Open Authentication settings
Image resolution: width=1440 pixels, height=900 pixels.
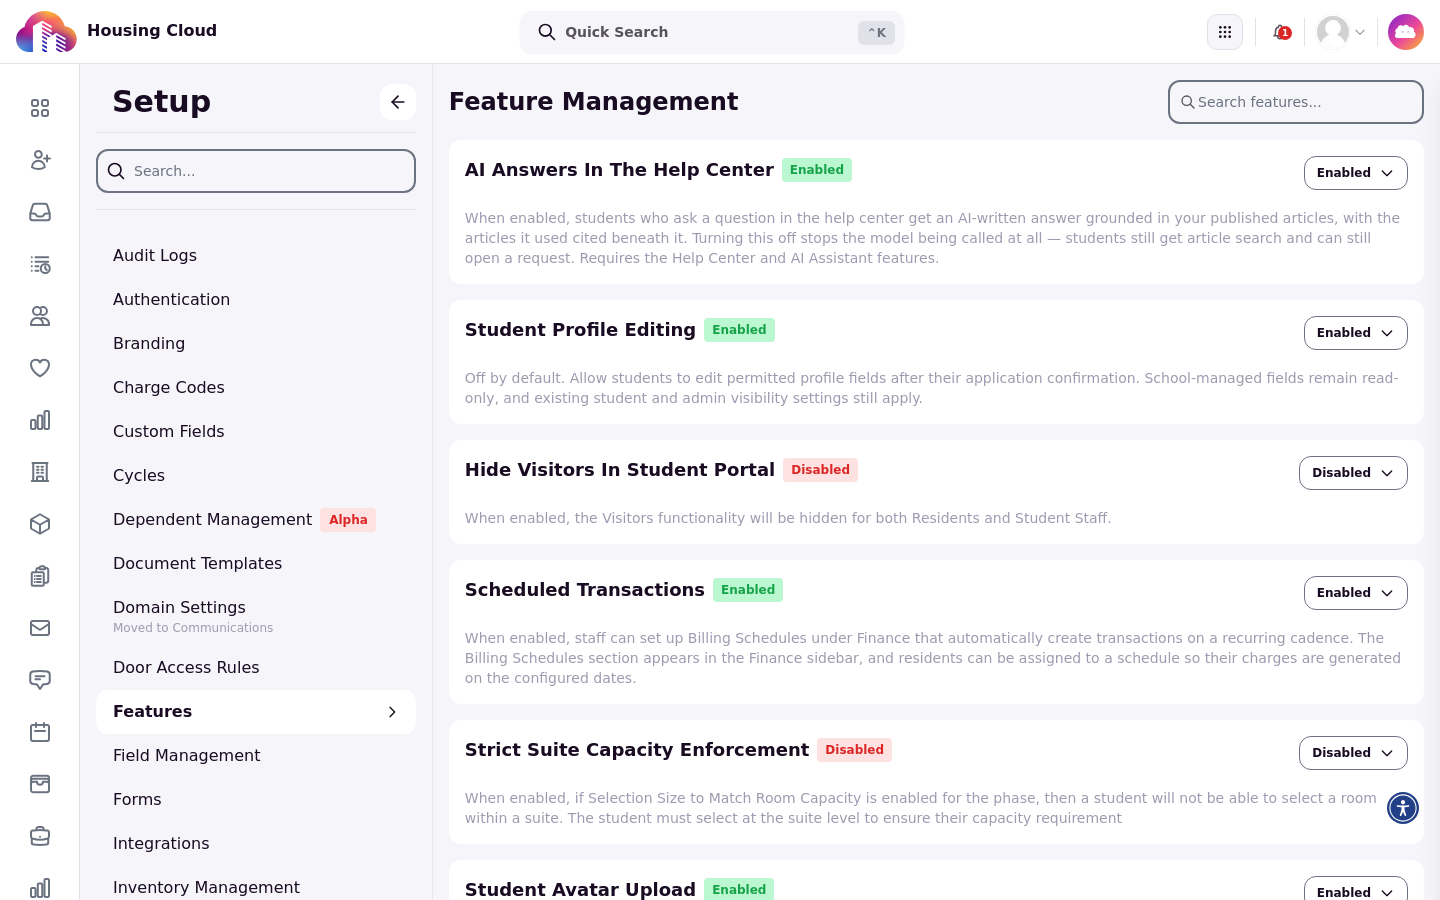(x=171, y=300)
